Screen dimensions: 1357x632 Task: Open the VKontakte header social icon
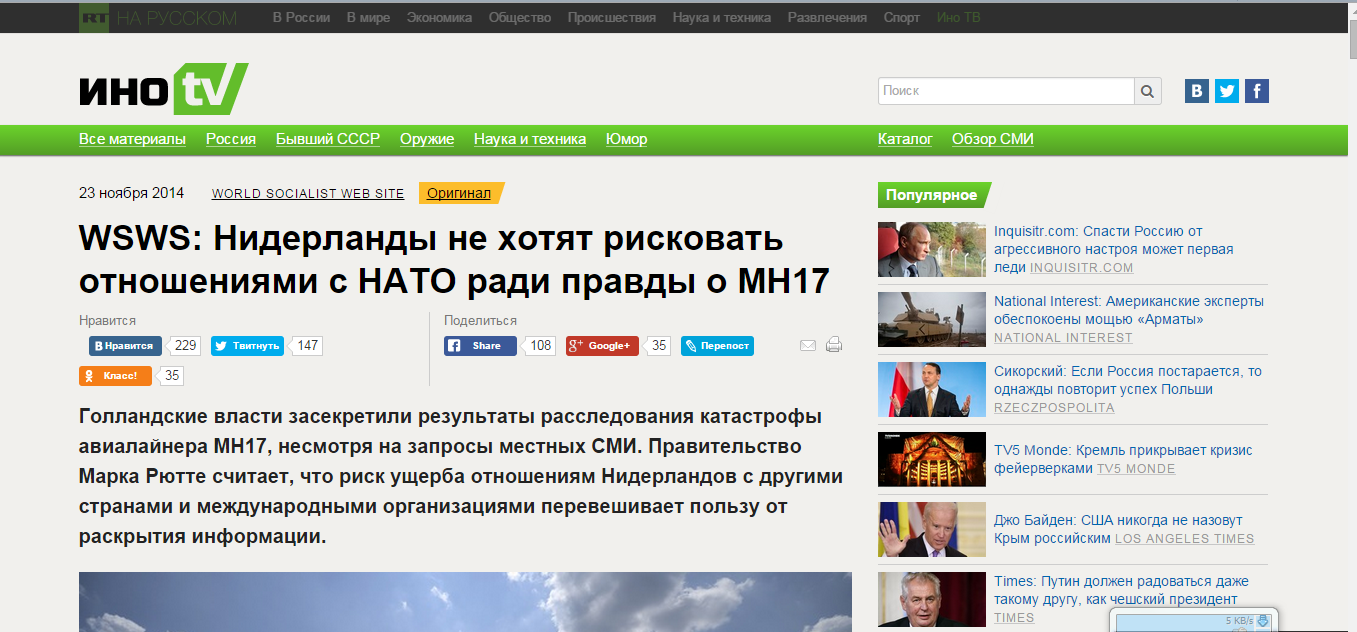coord(1197,91)
